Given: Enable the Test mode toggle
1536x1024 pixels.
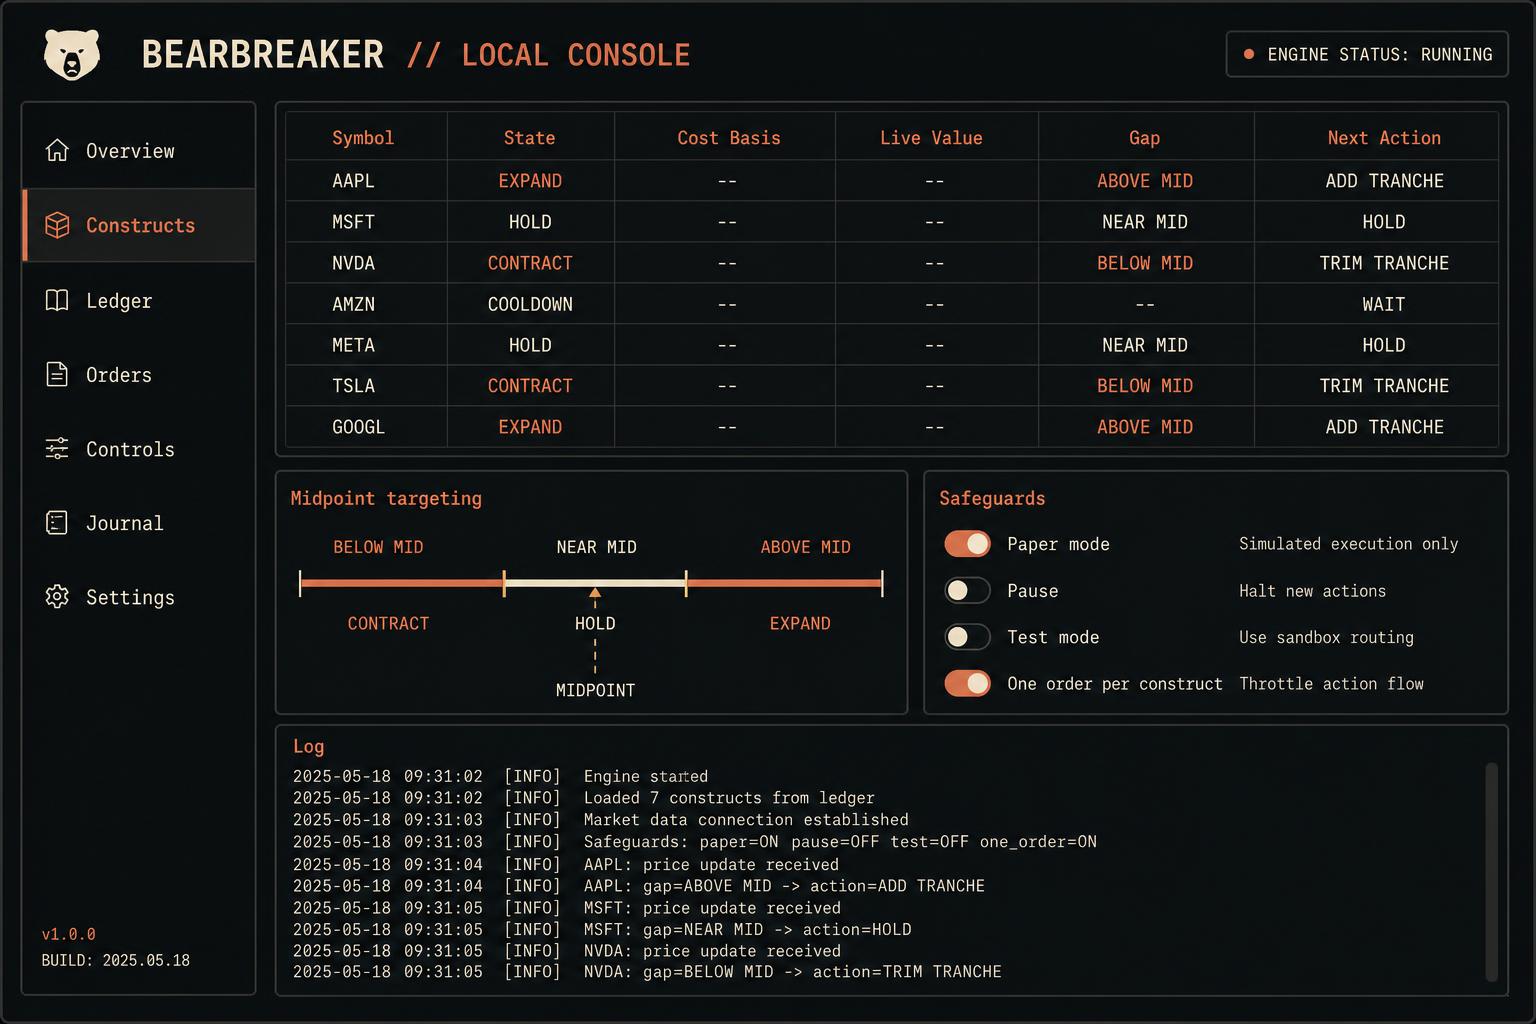Looking at the screenshot, I should pos(967,637).
